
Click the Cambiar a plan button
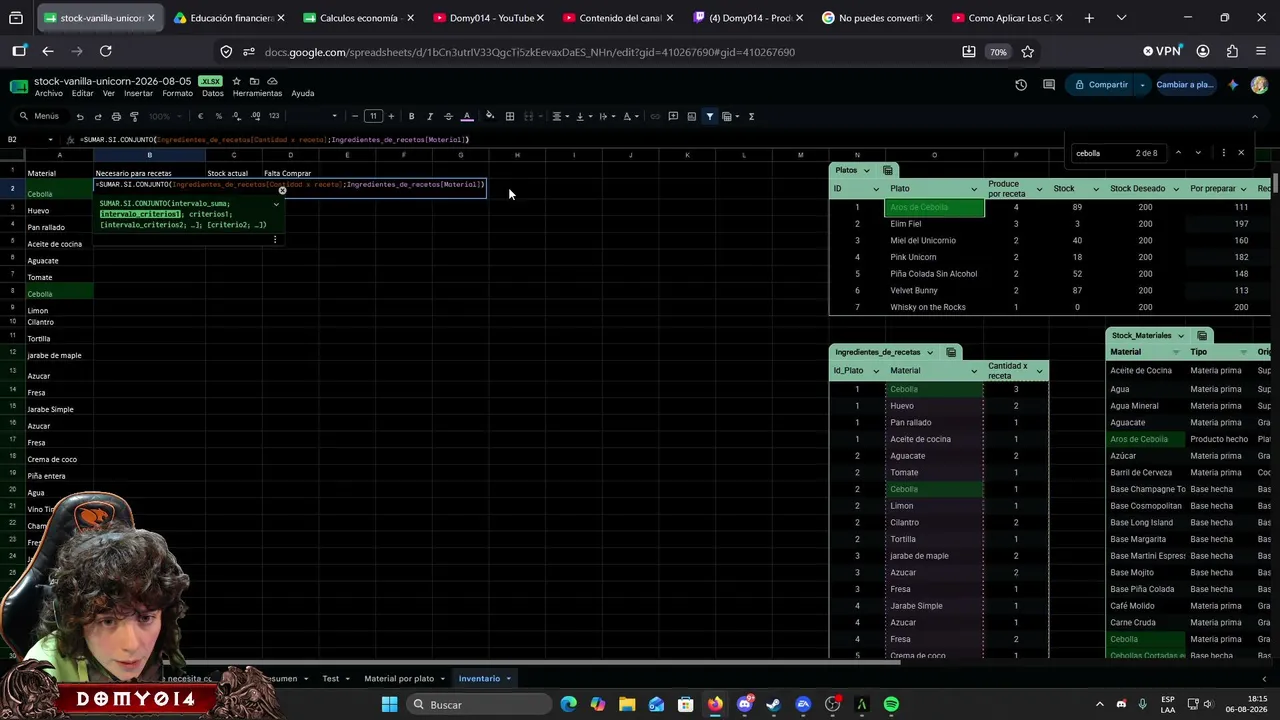pos(1184,85)
